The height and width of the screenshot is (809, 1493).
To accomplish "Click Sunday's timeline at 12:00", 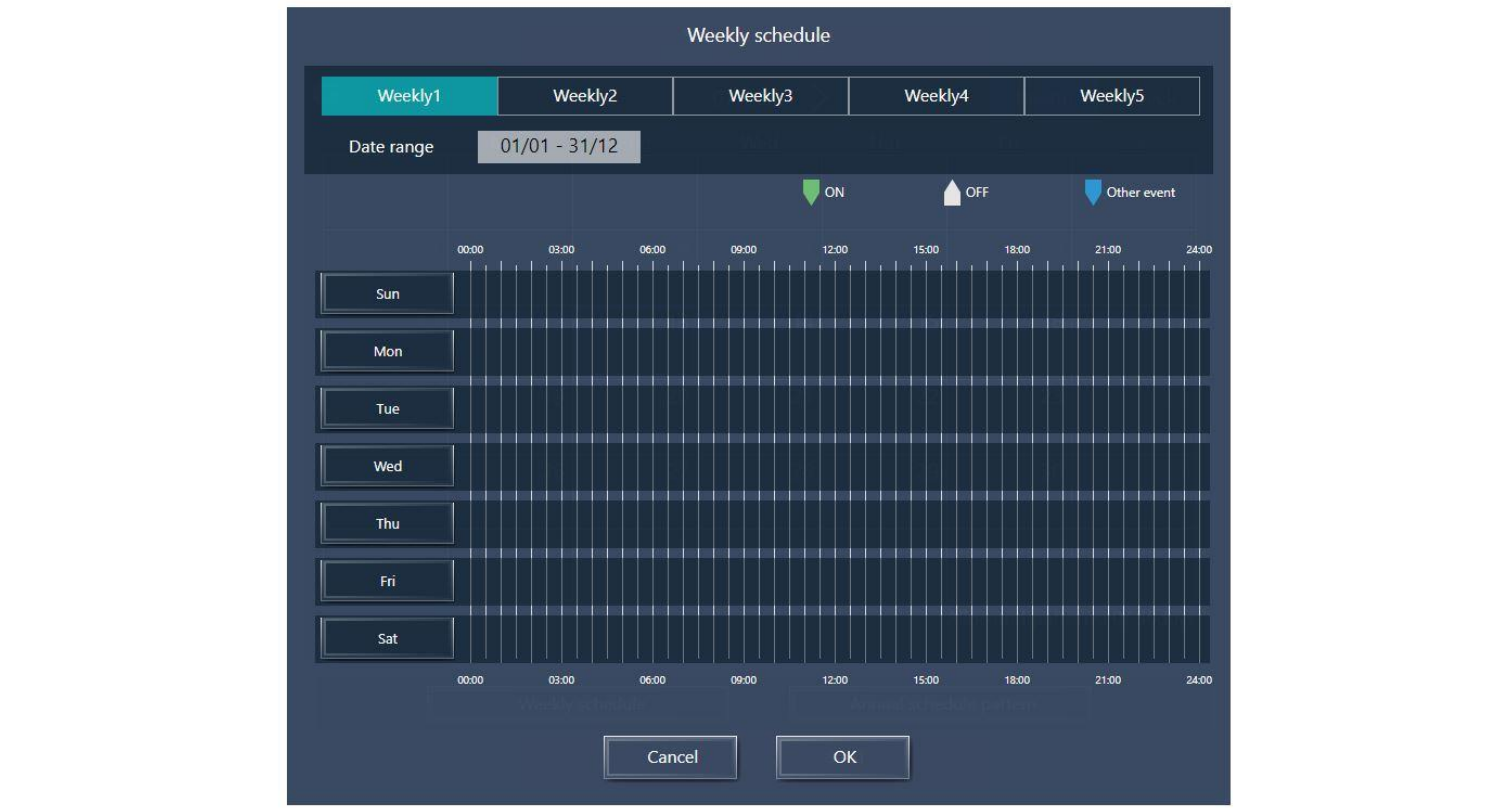I will tap(835, 294).
